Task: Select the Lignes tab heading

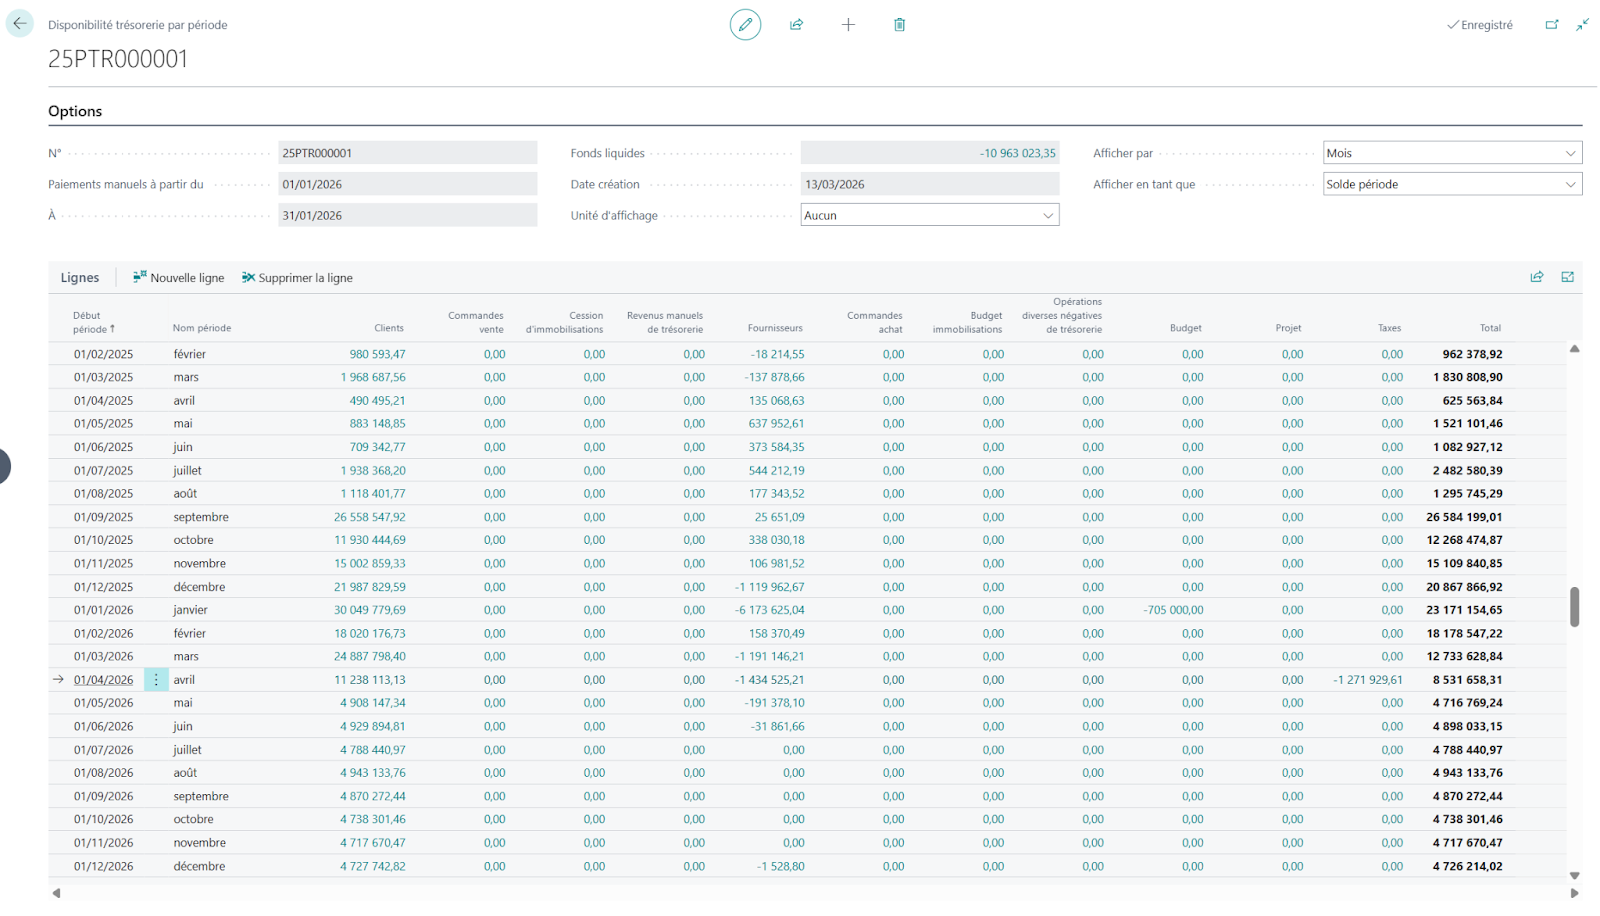Action: coord(80,278)
